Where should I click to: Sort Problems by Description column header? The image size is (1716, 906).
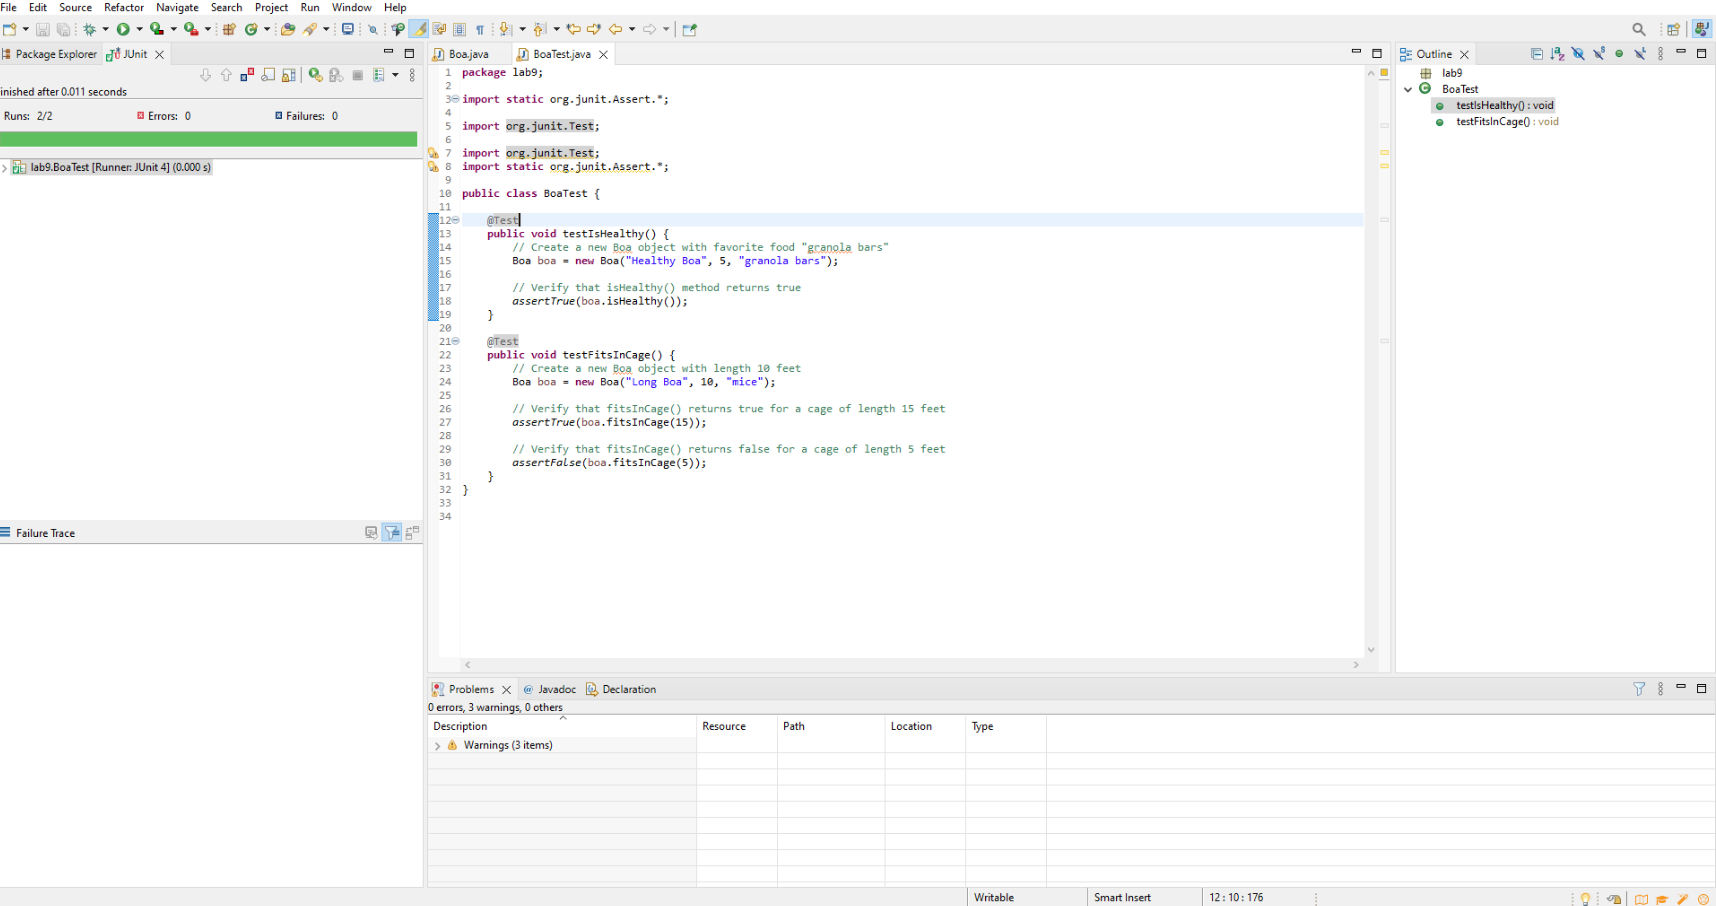tap(562, 726)
